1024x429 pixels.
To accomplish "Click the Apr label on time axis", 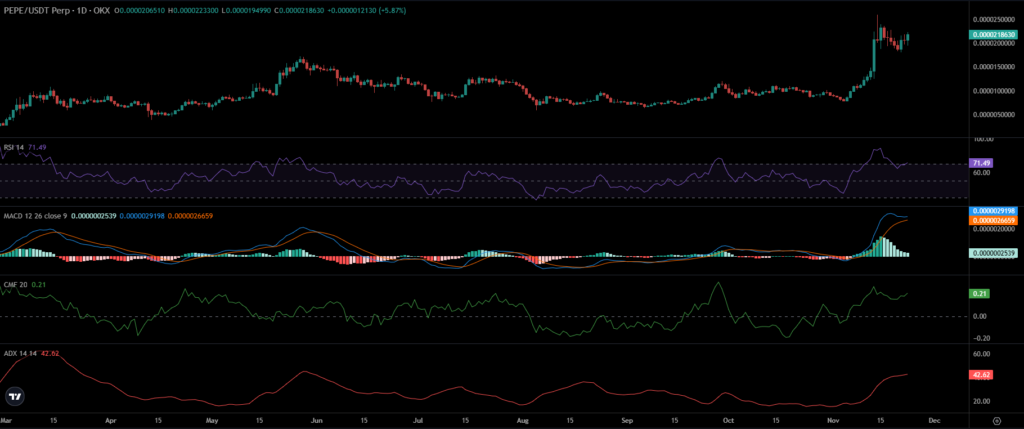I will [110, 421].
